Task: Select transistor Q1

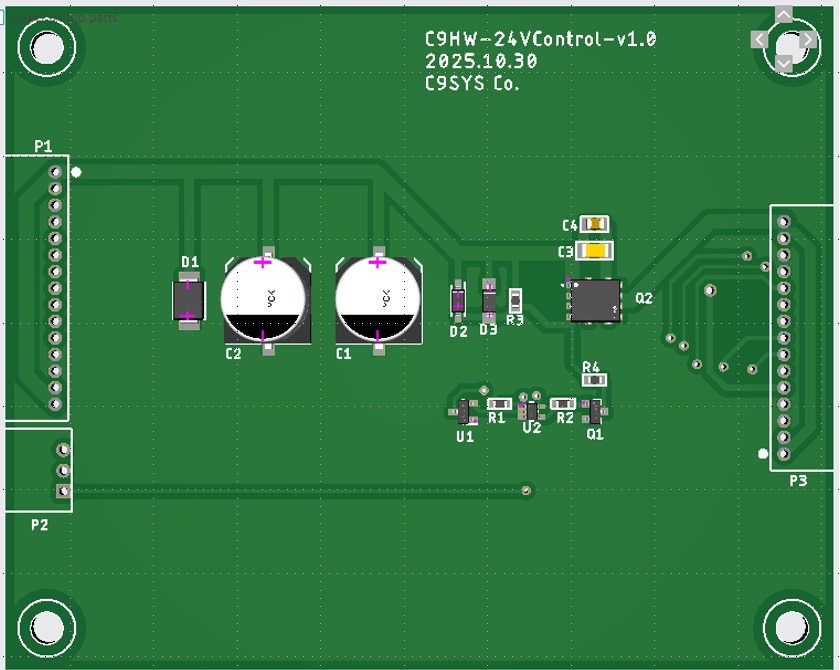Action: click(x=595, y=411)
